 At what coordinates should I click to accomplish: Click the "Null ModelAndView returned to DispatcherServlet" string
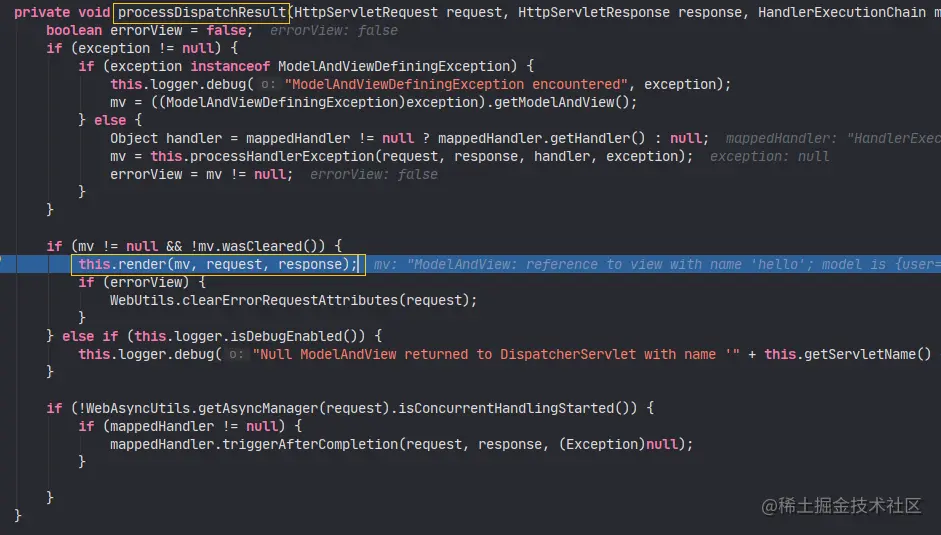[496, 354]
